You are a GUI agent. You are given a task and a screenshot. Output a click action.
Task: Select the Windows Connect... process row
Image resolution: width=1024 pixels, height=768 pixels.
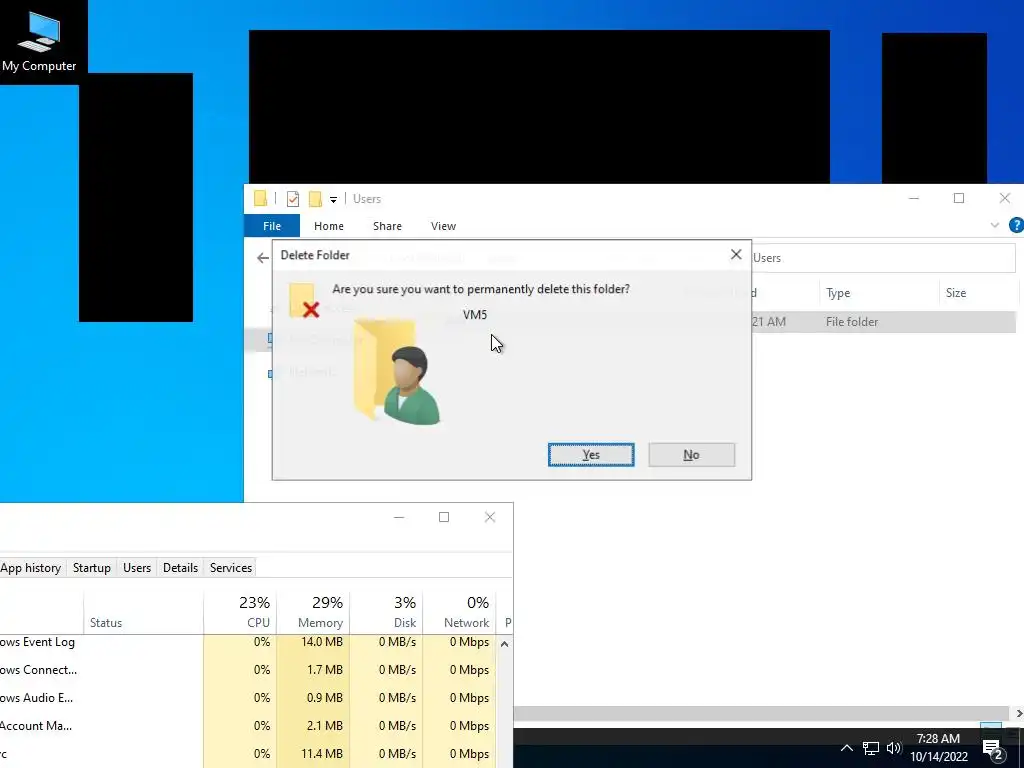[248, 670]
